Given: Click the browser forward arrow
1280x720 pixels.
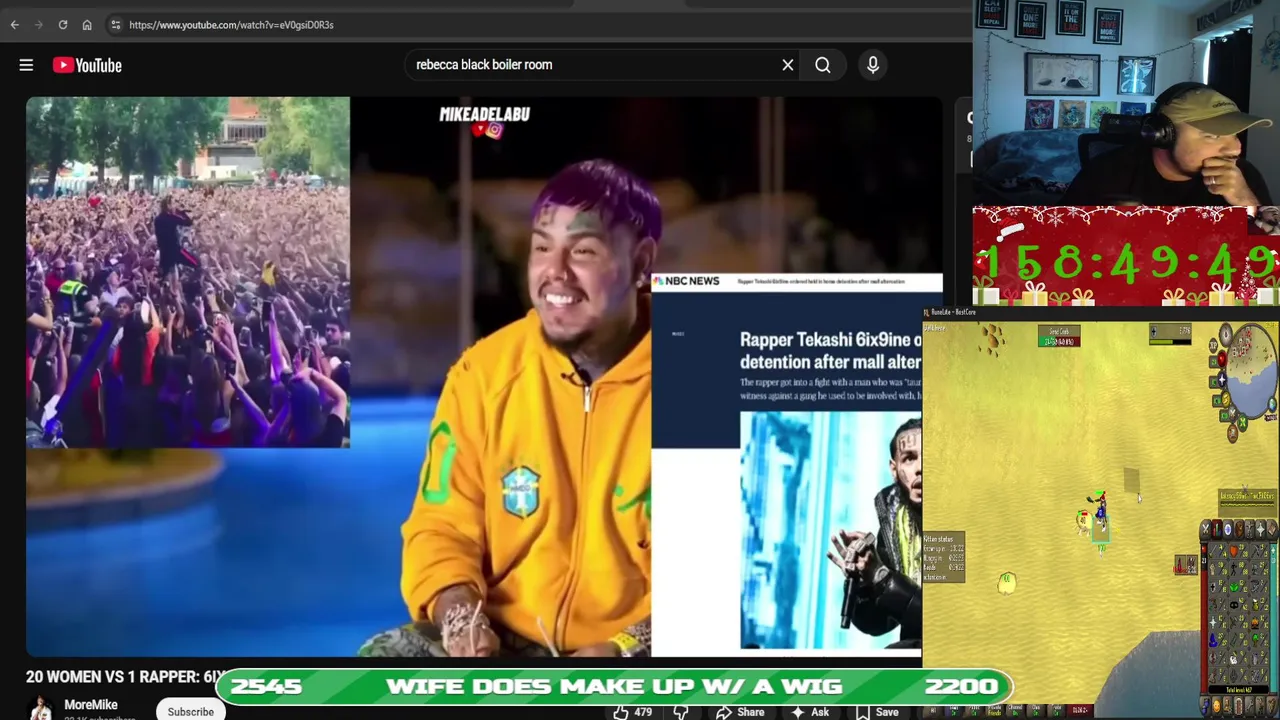Looking at the screenshot, I should coord(39,25).
